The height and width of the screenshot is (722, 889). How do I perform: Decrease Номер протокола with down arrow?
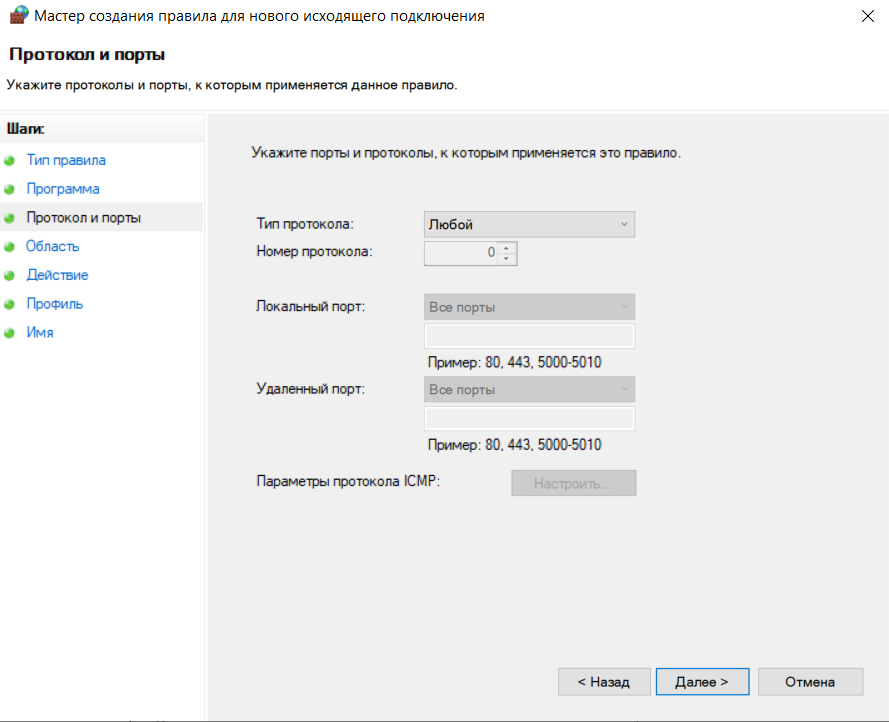tap(506, 259)
